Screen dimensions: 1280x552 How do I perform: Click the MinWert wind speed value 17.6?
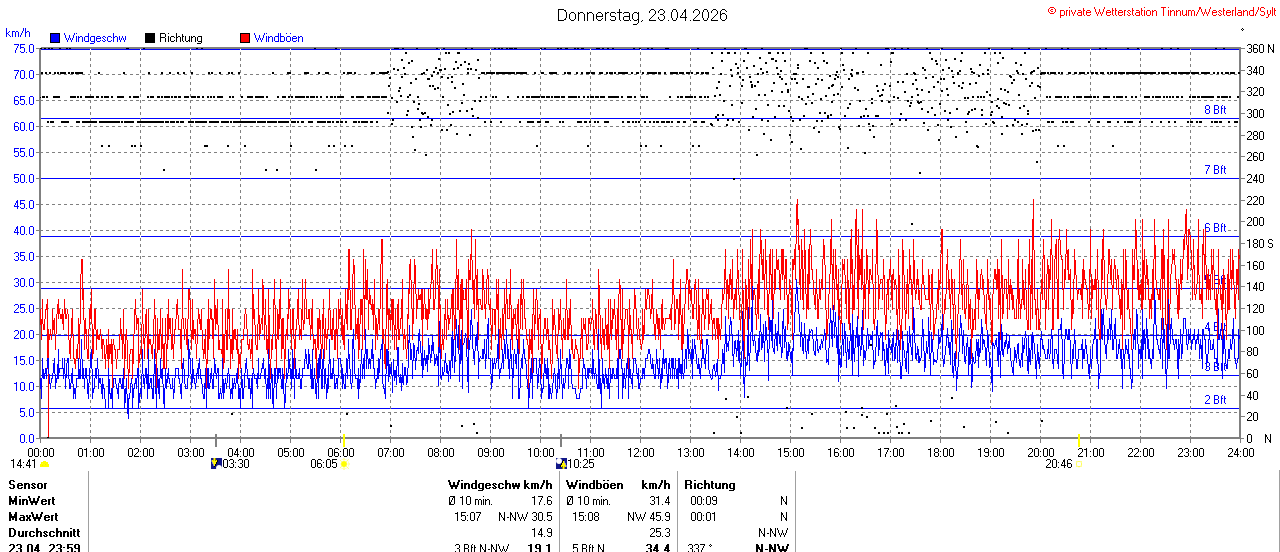(x=541, y=501)
